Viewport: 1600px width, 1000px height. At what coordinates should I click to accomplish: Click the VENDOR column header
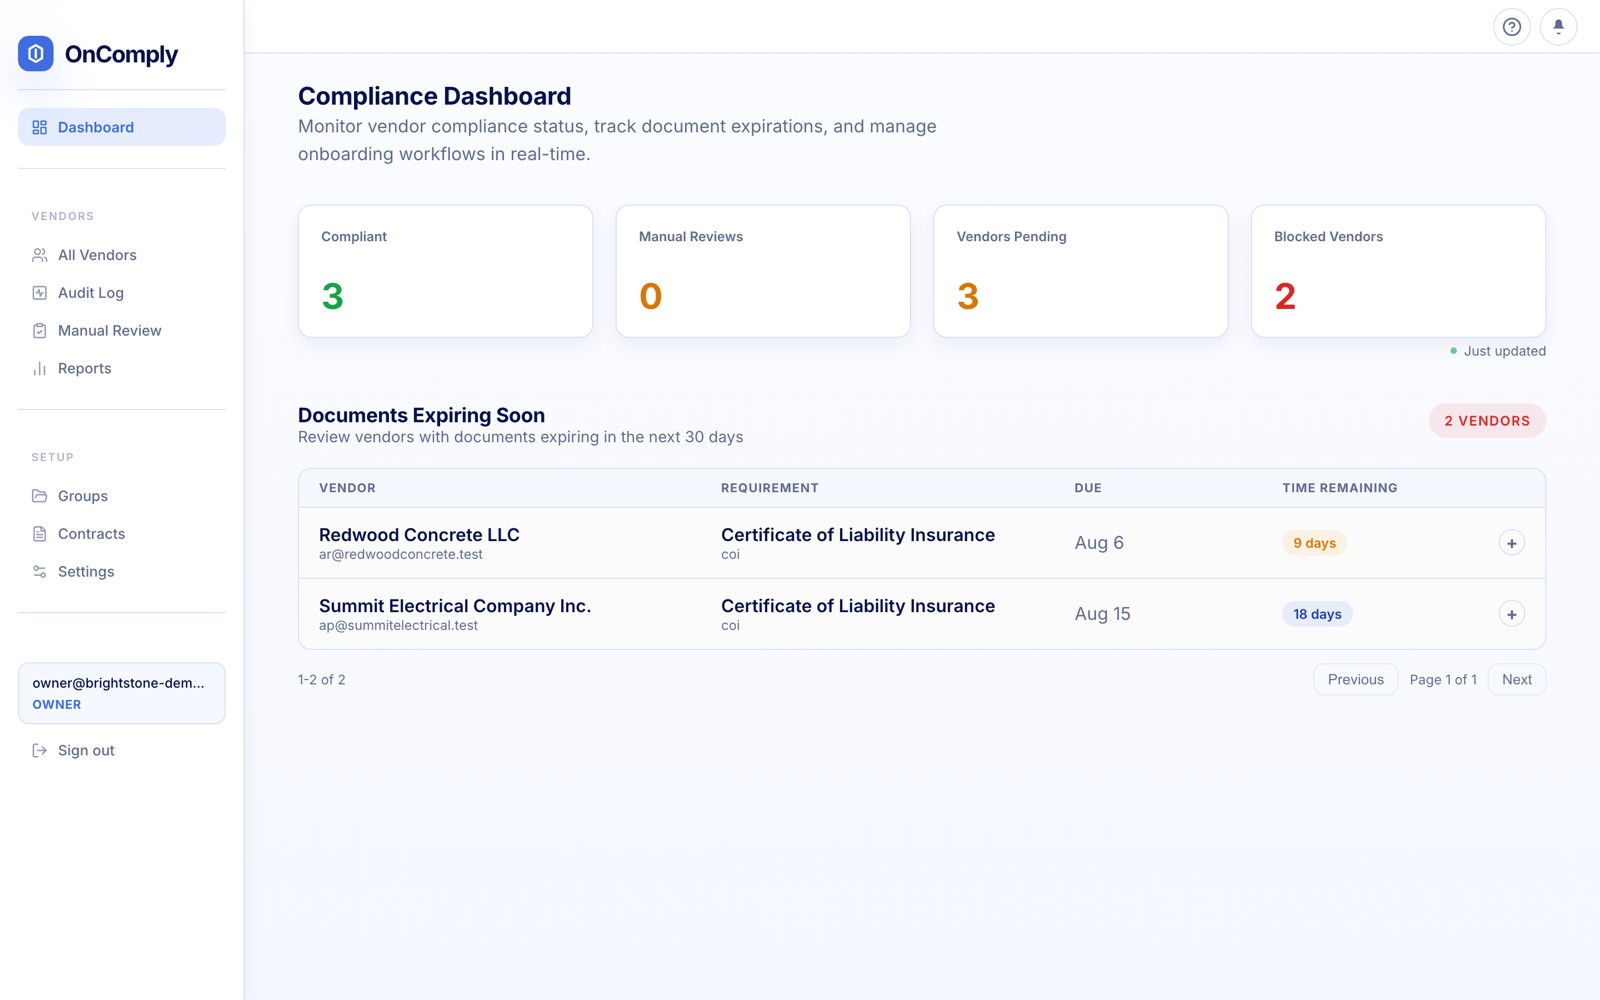coord(347,488)
